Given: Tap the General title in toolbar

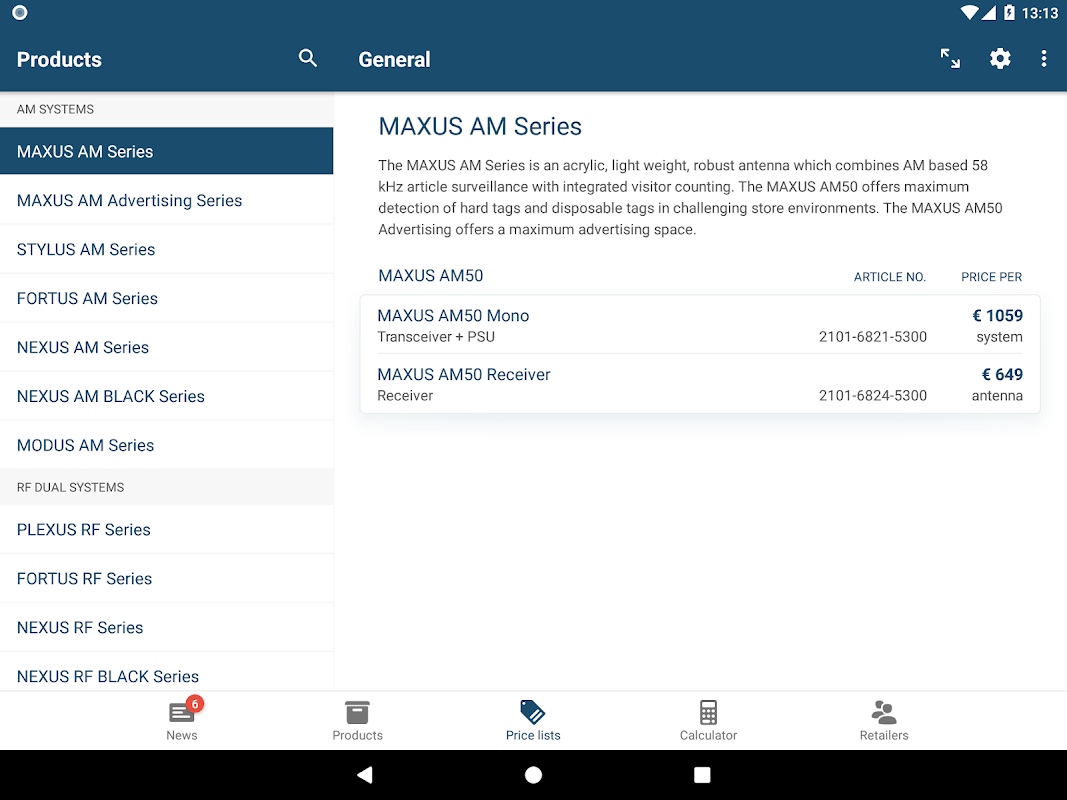Looking at the screenshot, I should click(394, 59).
